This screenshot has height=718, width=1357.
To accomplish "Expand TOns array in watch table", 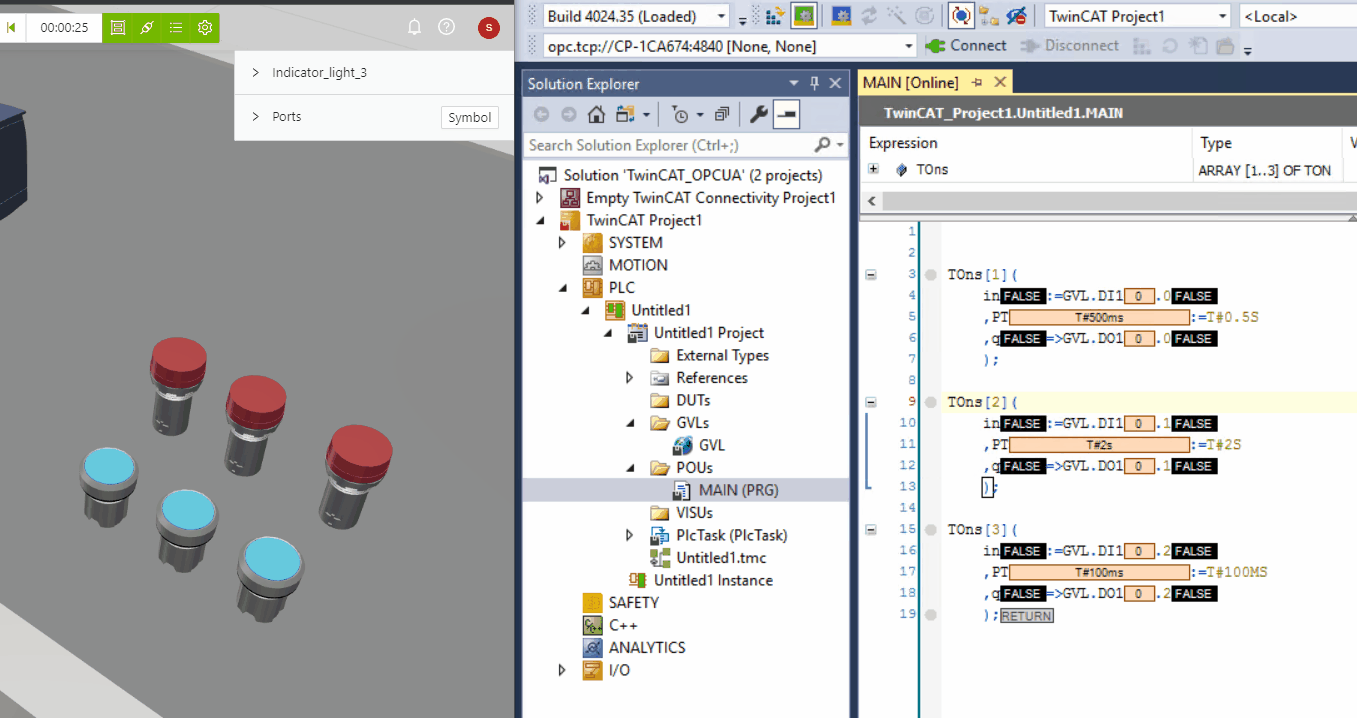I will click(873, 169).
